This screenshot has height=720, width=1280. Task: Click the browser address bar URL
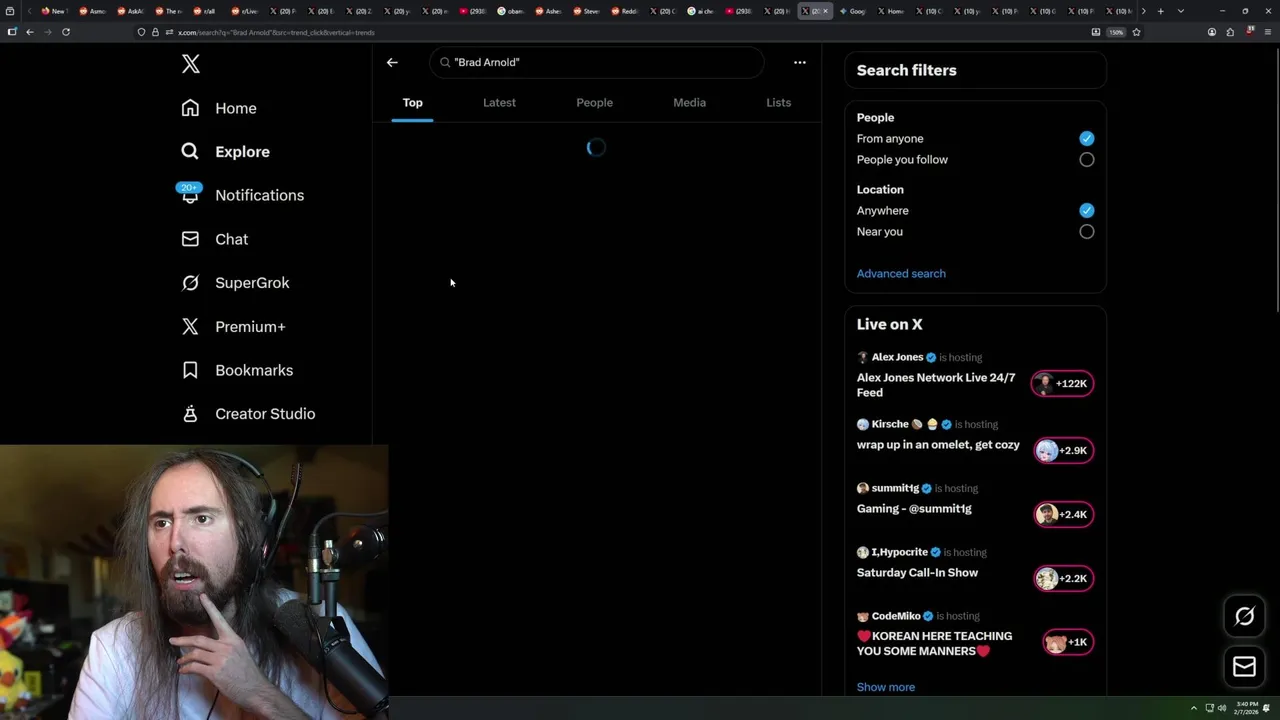276,33
